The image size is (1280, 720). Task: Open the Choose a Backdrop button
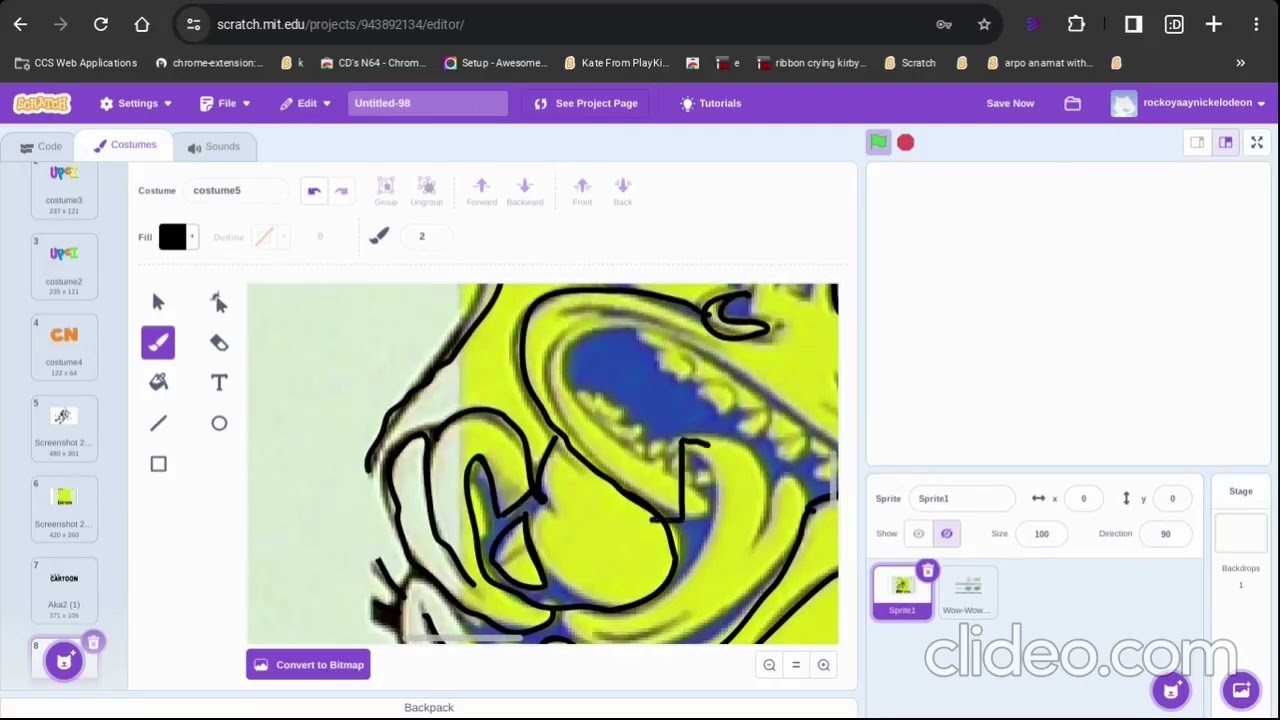(x=1241, y=689)
